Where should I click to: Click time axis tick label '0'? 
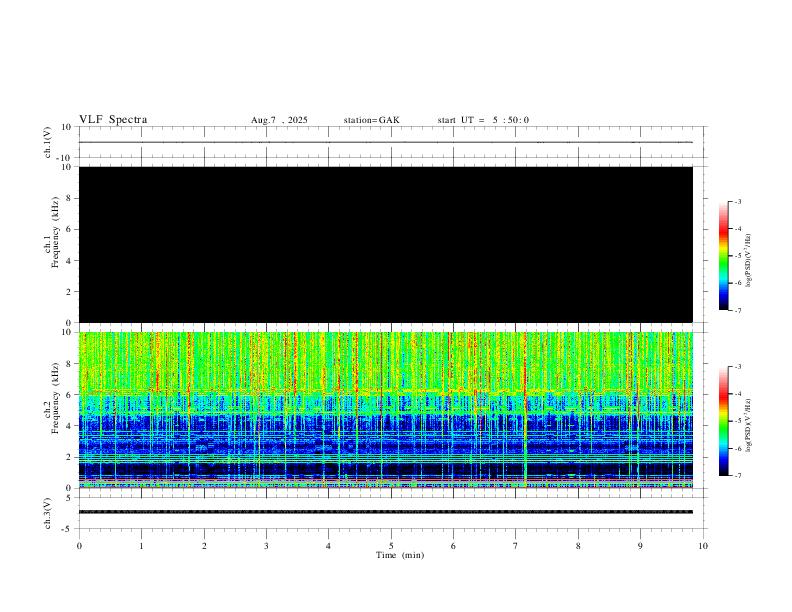click(79, 546)
